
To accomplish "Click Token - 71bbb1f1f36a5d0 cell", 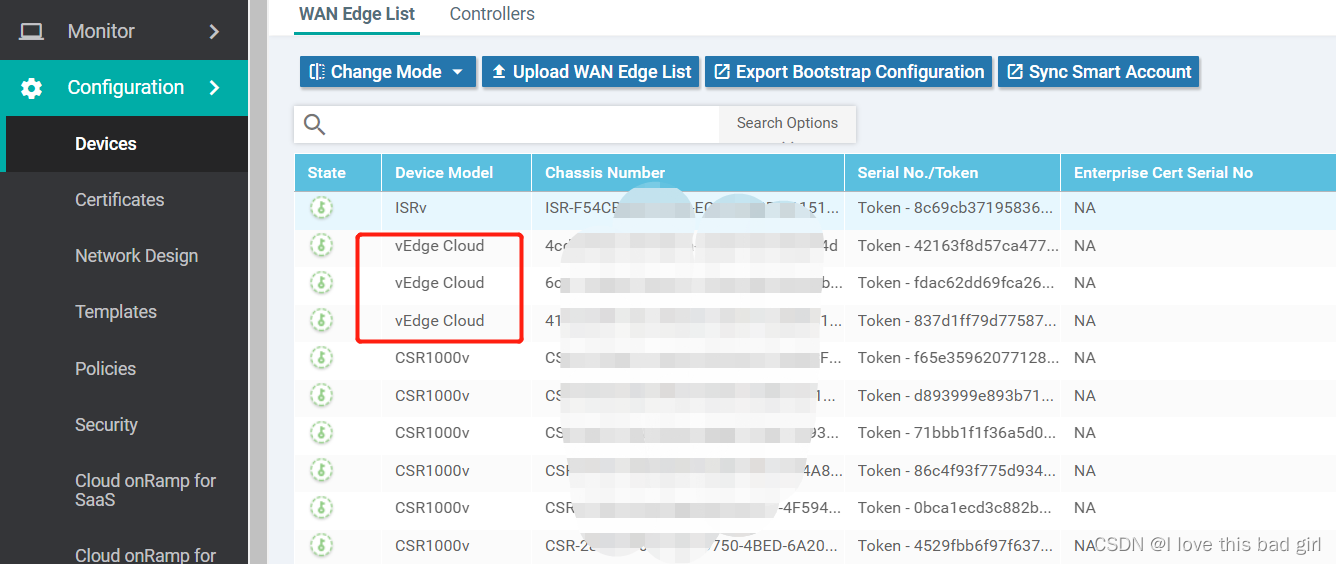I will (x=955, y=433).
